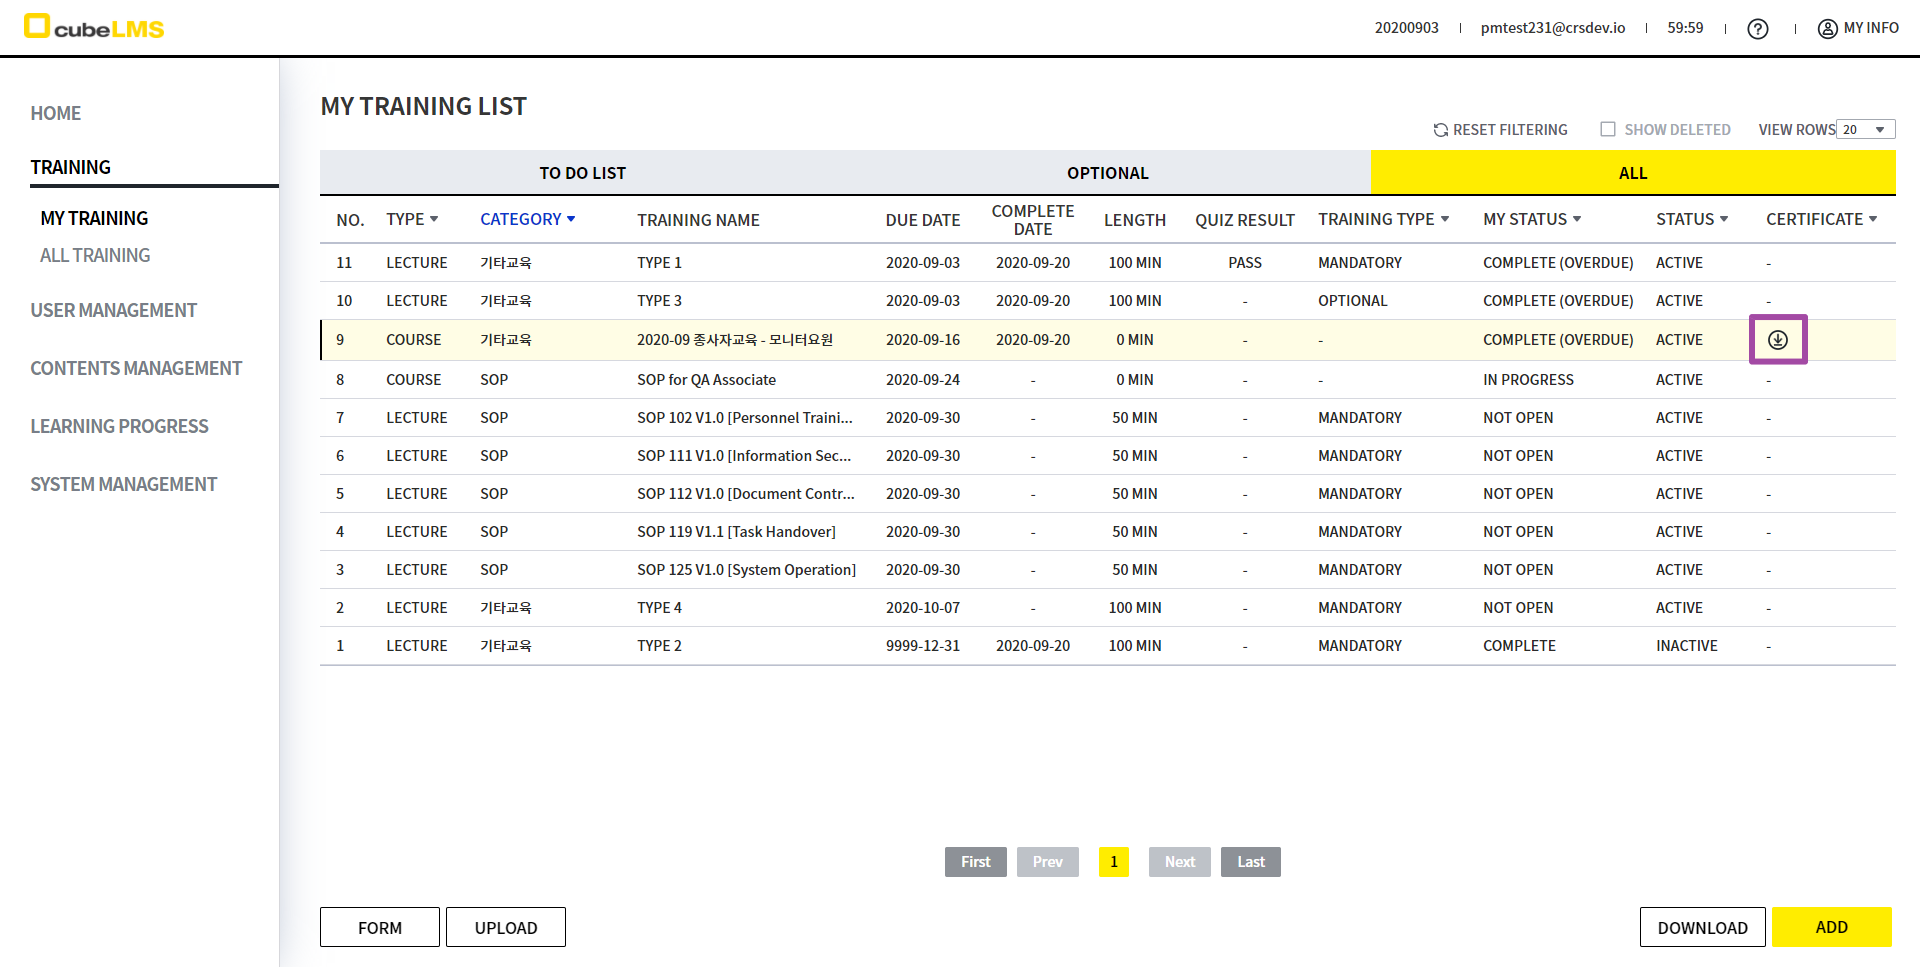Click the yellow Add button
1920x967 pixels.
pyautogui.click(x=1830, y=927)
